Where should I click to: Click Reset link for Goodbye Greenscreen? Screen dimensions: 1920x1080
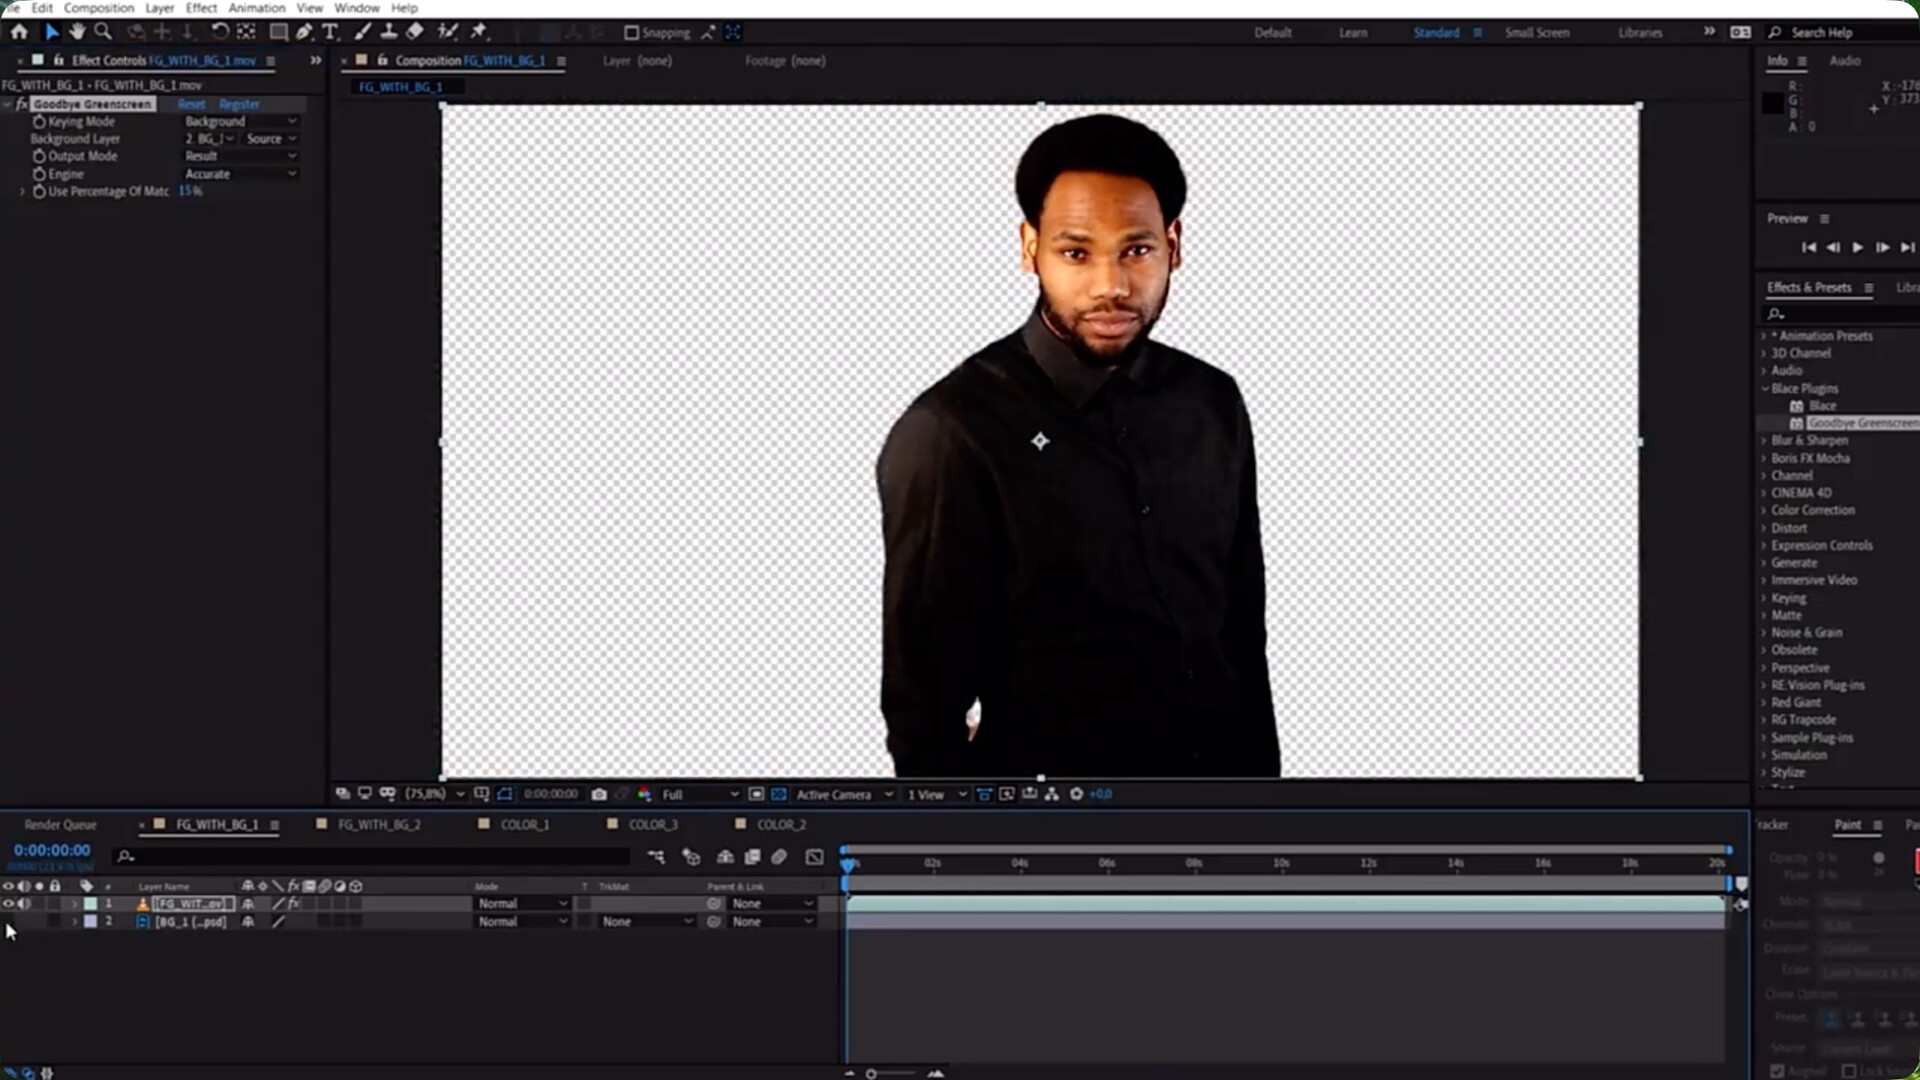point(191,104)
